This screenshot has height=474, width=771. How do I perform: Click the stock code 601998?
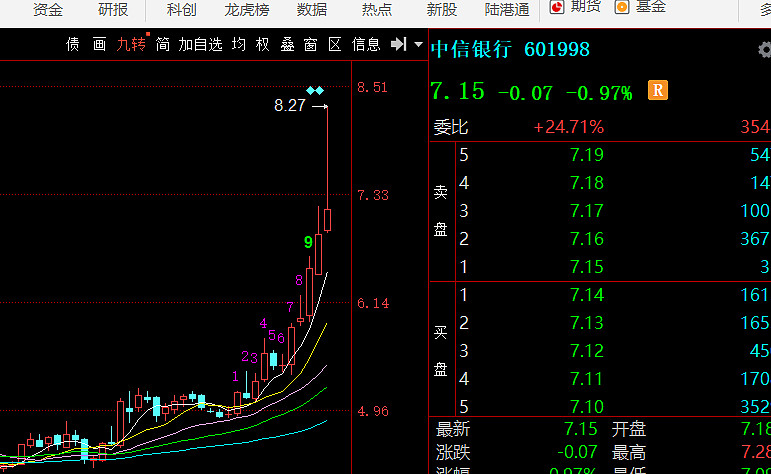(x=557, y=49)
